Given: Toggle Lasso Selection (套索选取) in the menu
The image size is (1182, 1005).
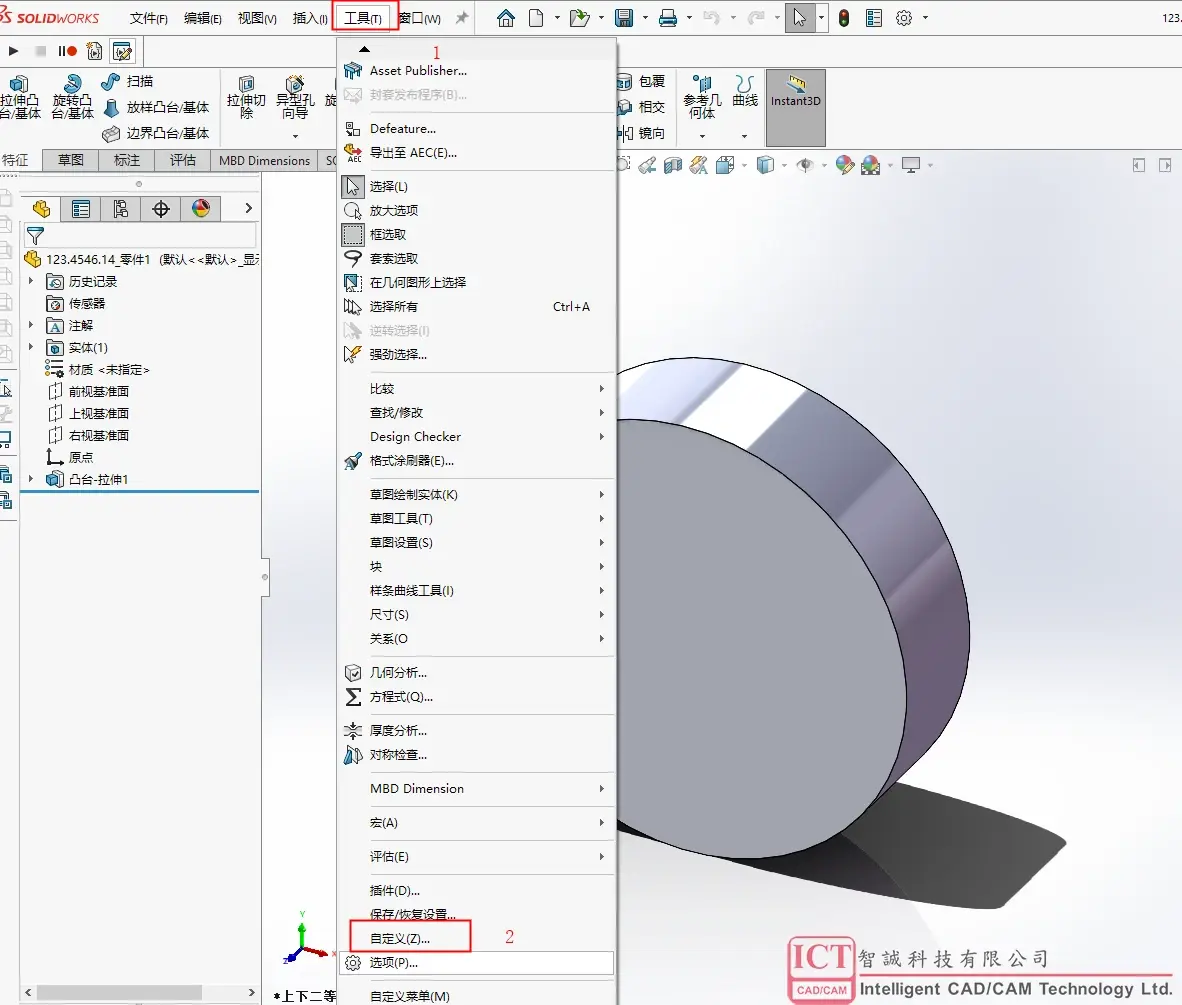Looking at the screenshot, I should (x=476, y=259).
